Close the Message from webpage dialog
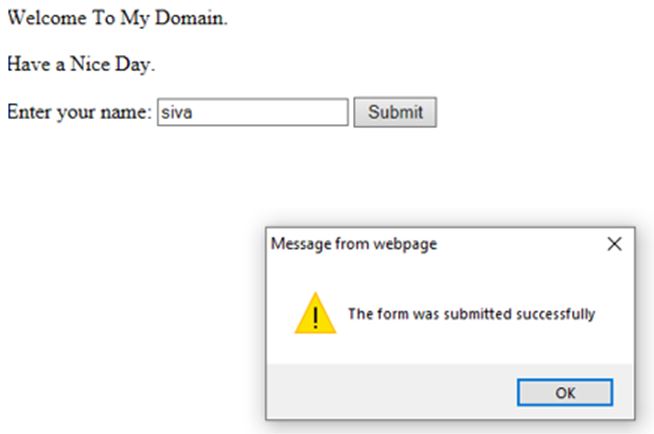This screenshot has width=654, height=434. [614, 243]
